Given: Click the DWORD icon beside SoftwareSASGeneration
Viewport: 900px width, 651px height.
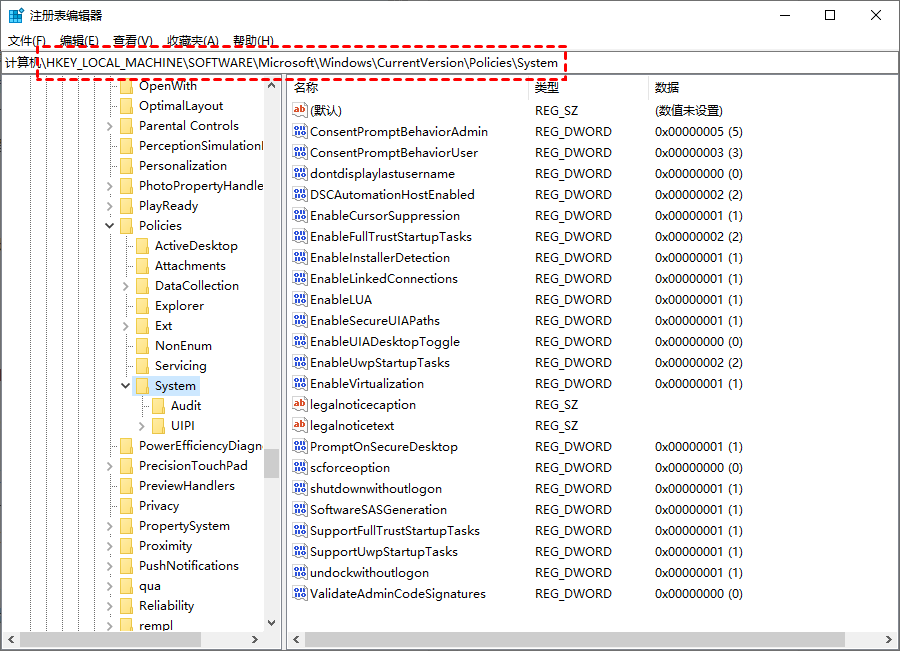Looking at the screenshot, I should pos(300,509).
